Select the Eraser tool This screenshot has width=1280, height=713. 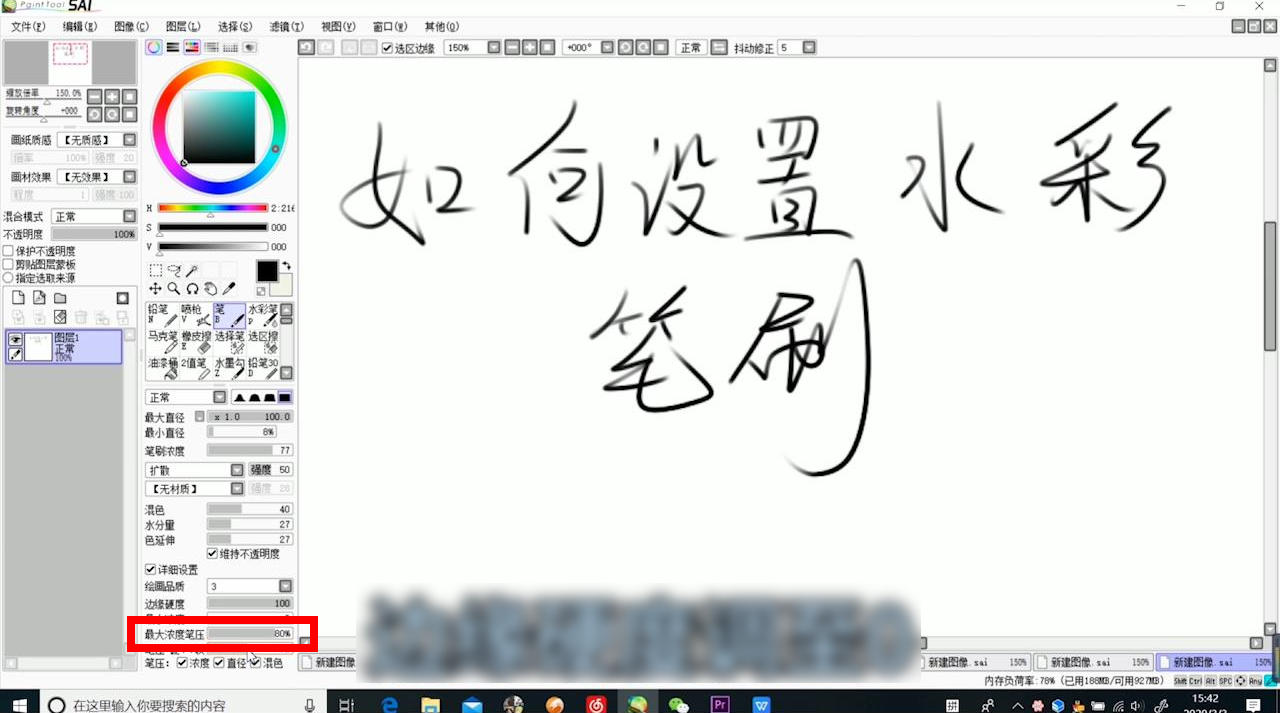click(x=196, y=340)
